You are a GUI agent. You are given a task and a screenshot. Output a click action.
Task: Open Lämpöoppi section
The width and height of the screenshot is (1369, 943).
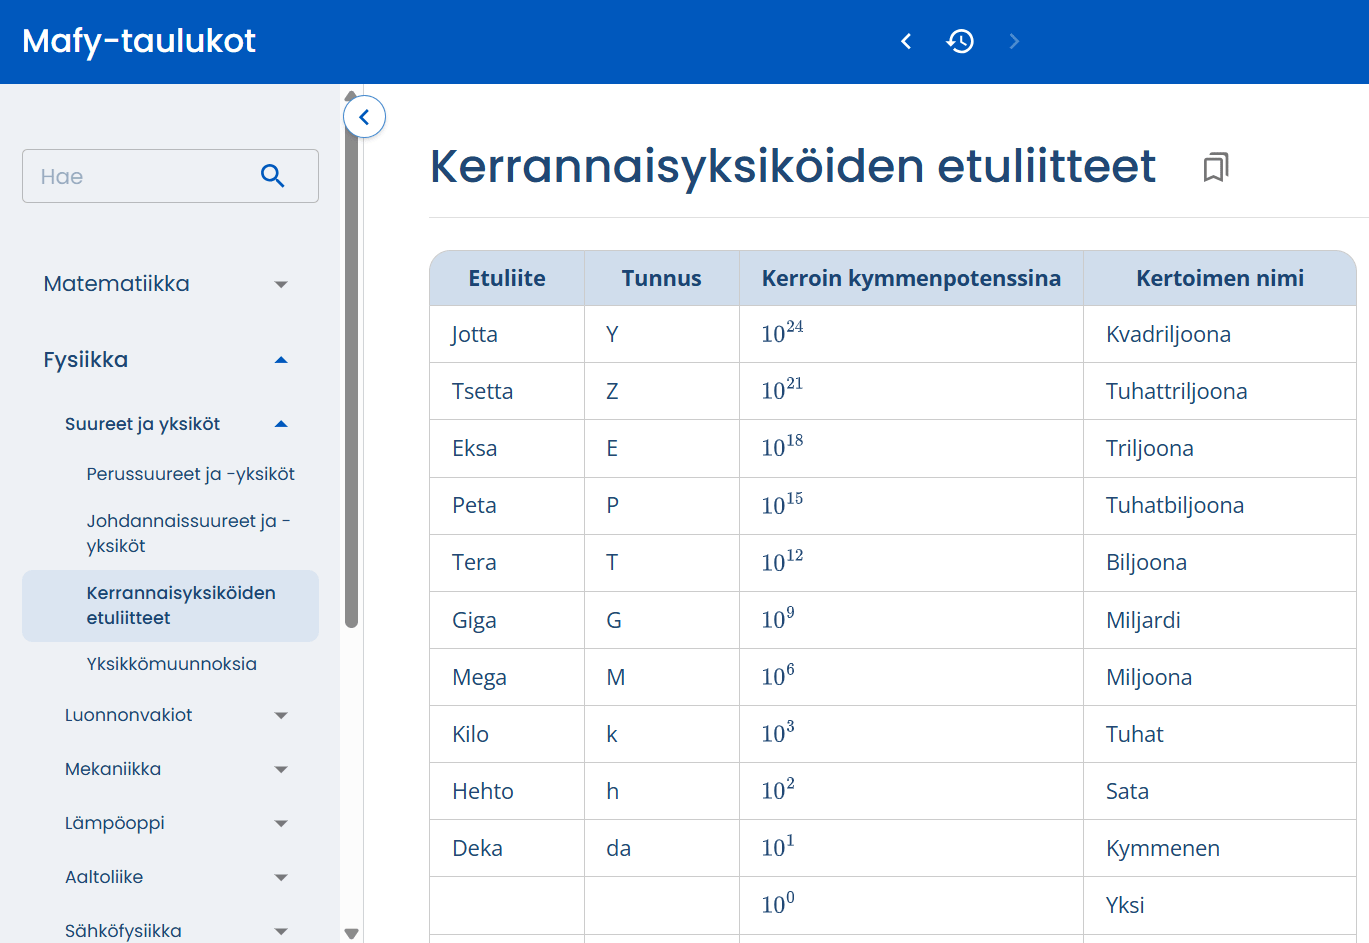(114, 823)
